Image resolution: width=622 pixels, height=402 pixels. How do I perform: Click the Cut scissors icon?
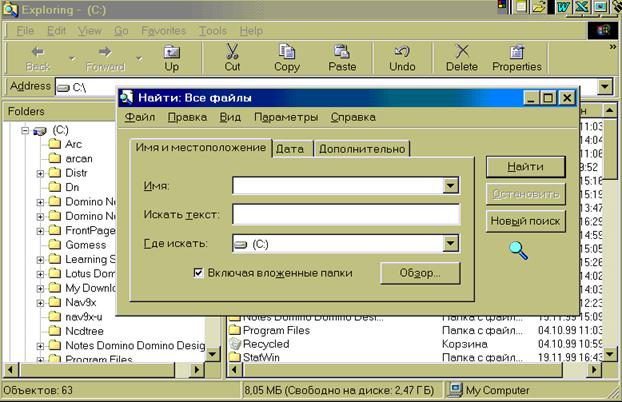click(x=232, y=52)
